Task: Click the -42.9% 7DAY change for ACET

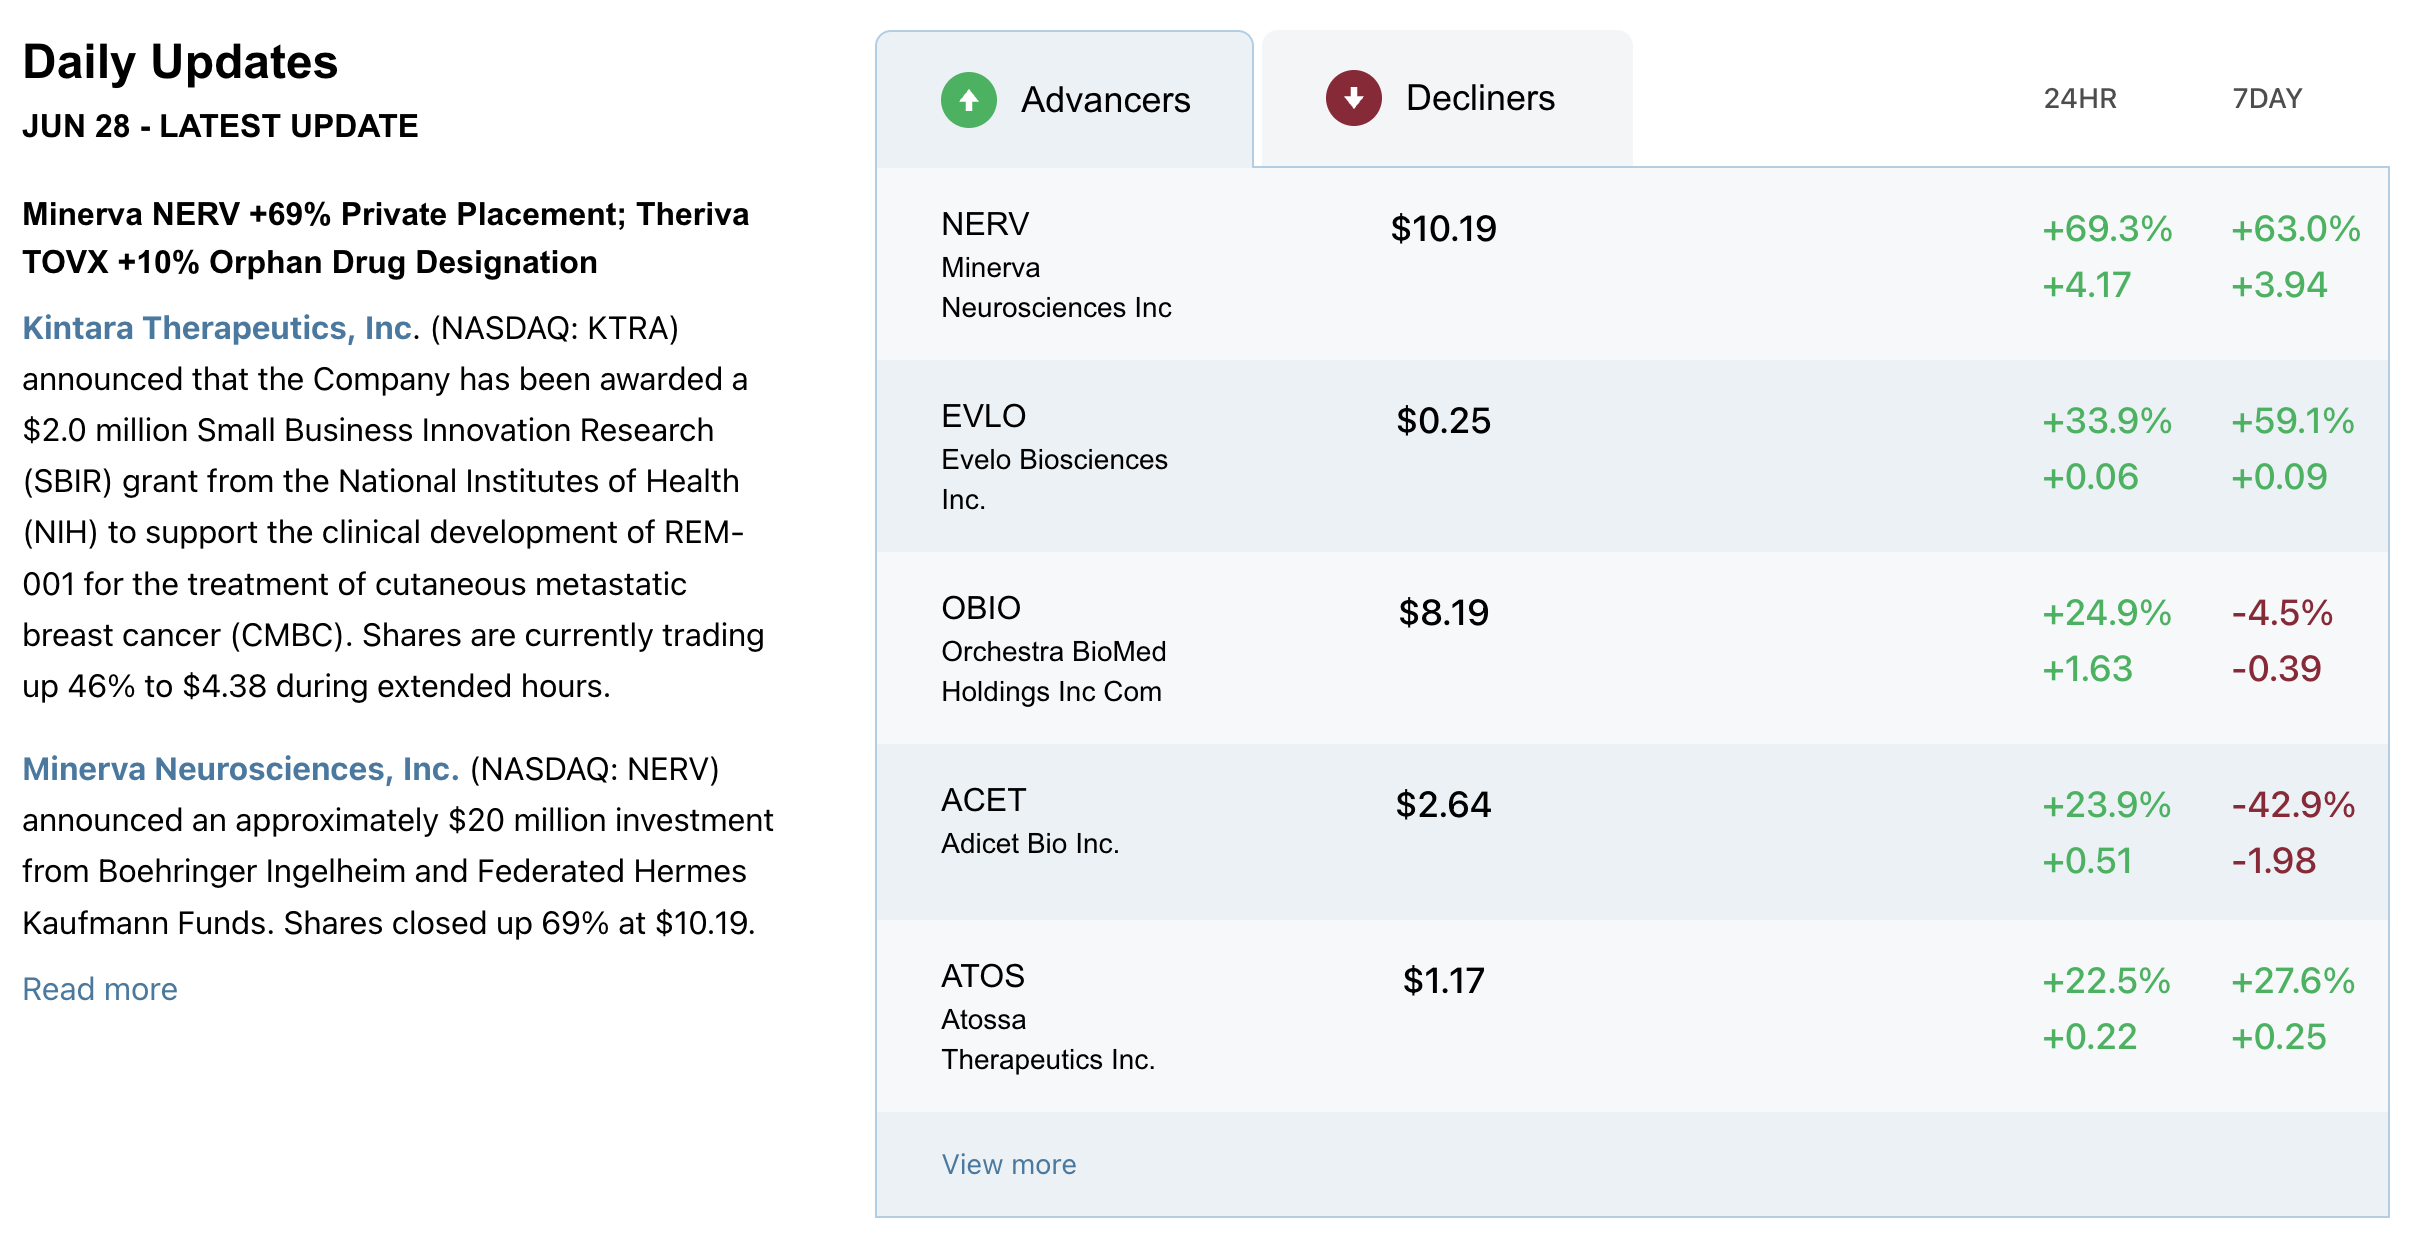Action: 2293,805
